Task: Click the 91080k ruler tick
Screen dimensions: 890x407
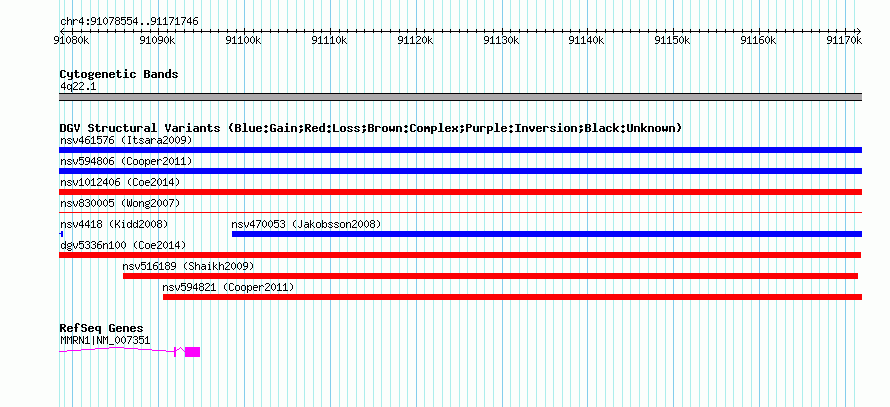Action: coord(72,40)
